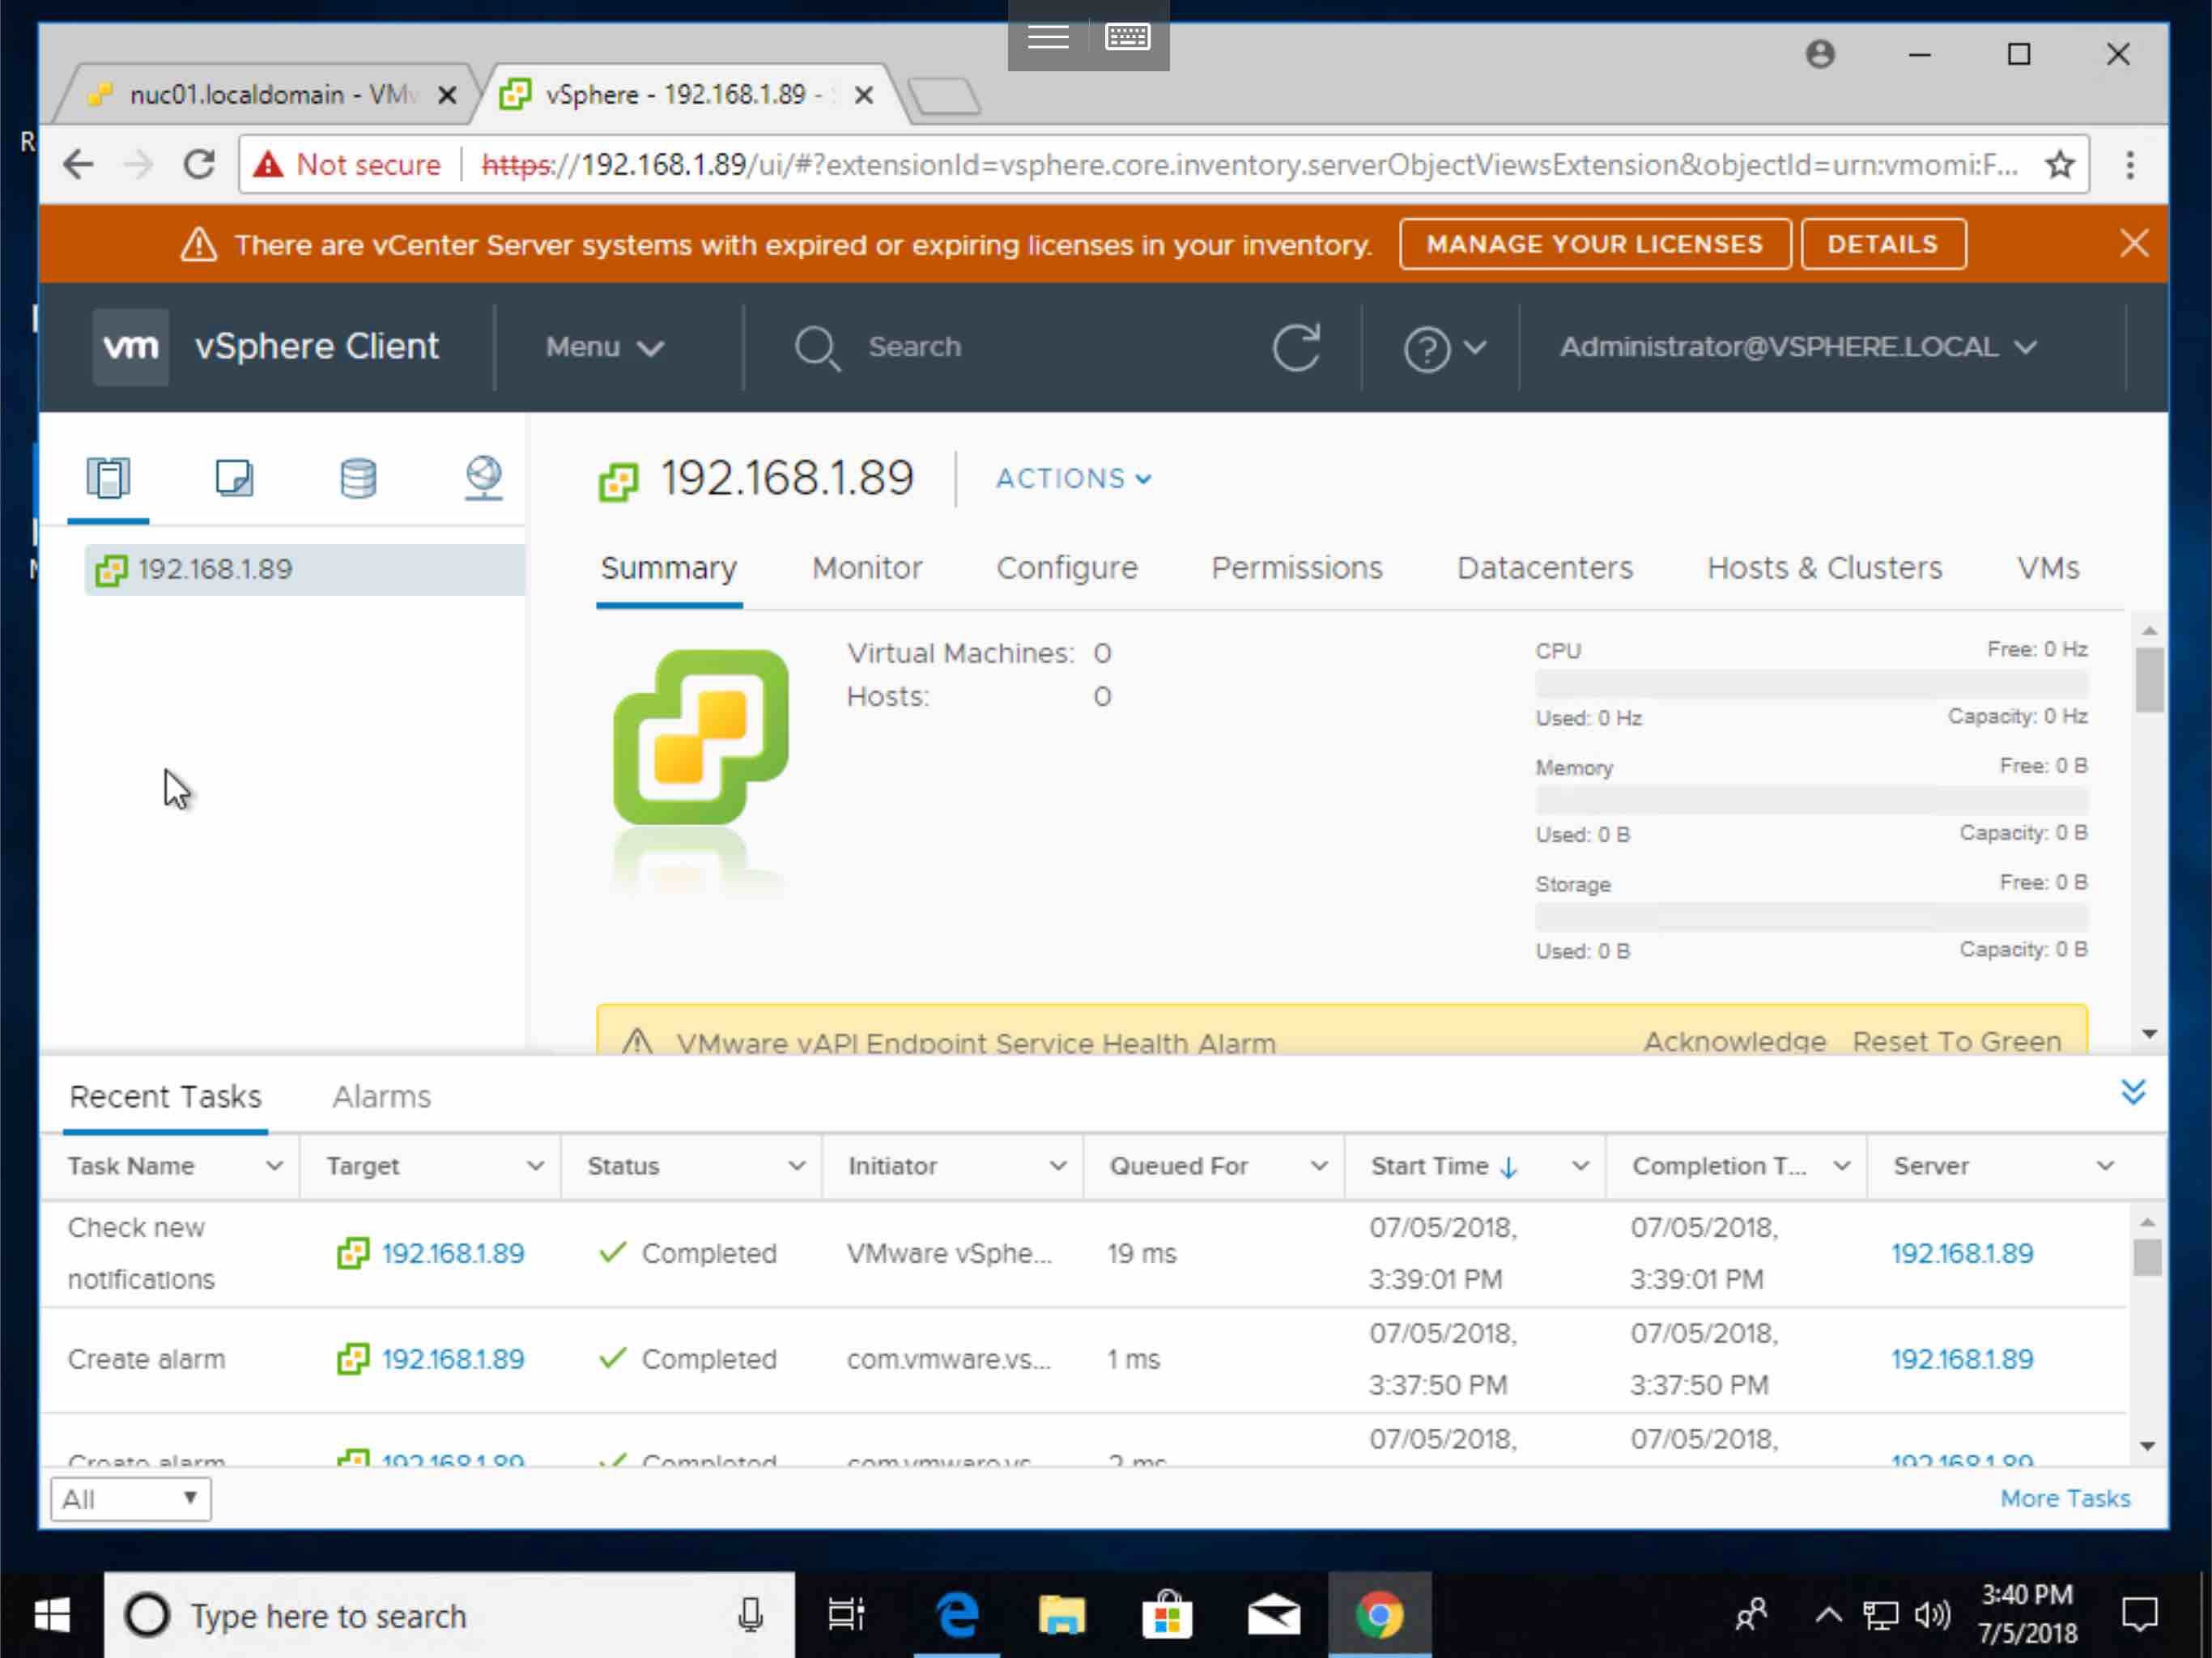
Task: Open the Windows action center notifications icon
Action: coord(2139,1614)
